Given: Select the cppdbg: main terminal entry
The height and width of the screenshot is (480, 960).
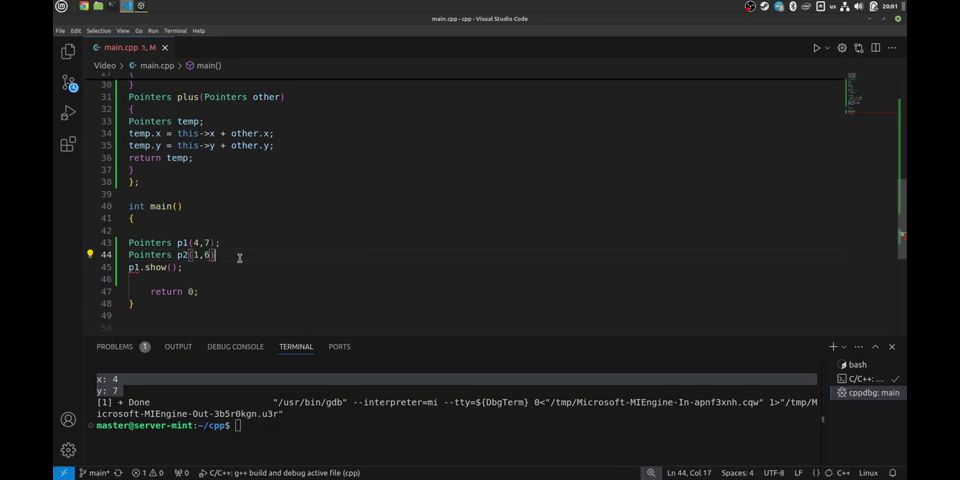Looking at the screenshot, I should click(868, 392).
